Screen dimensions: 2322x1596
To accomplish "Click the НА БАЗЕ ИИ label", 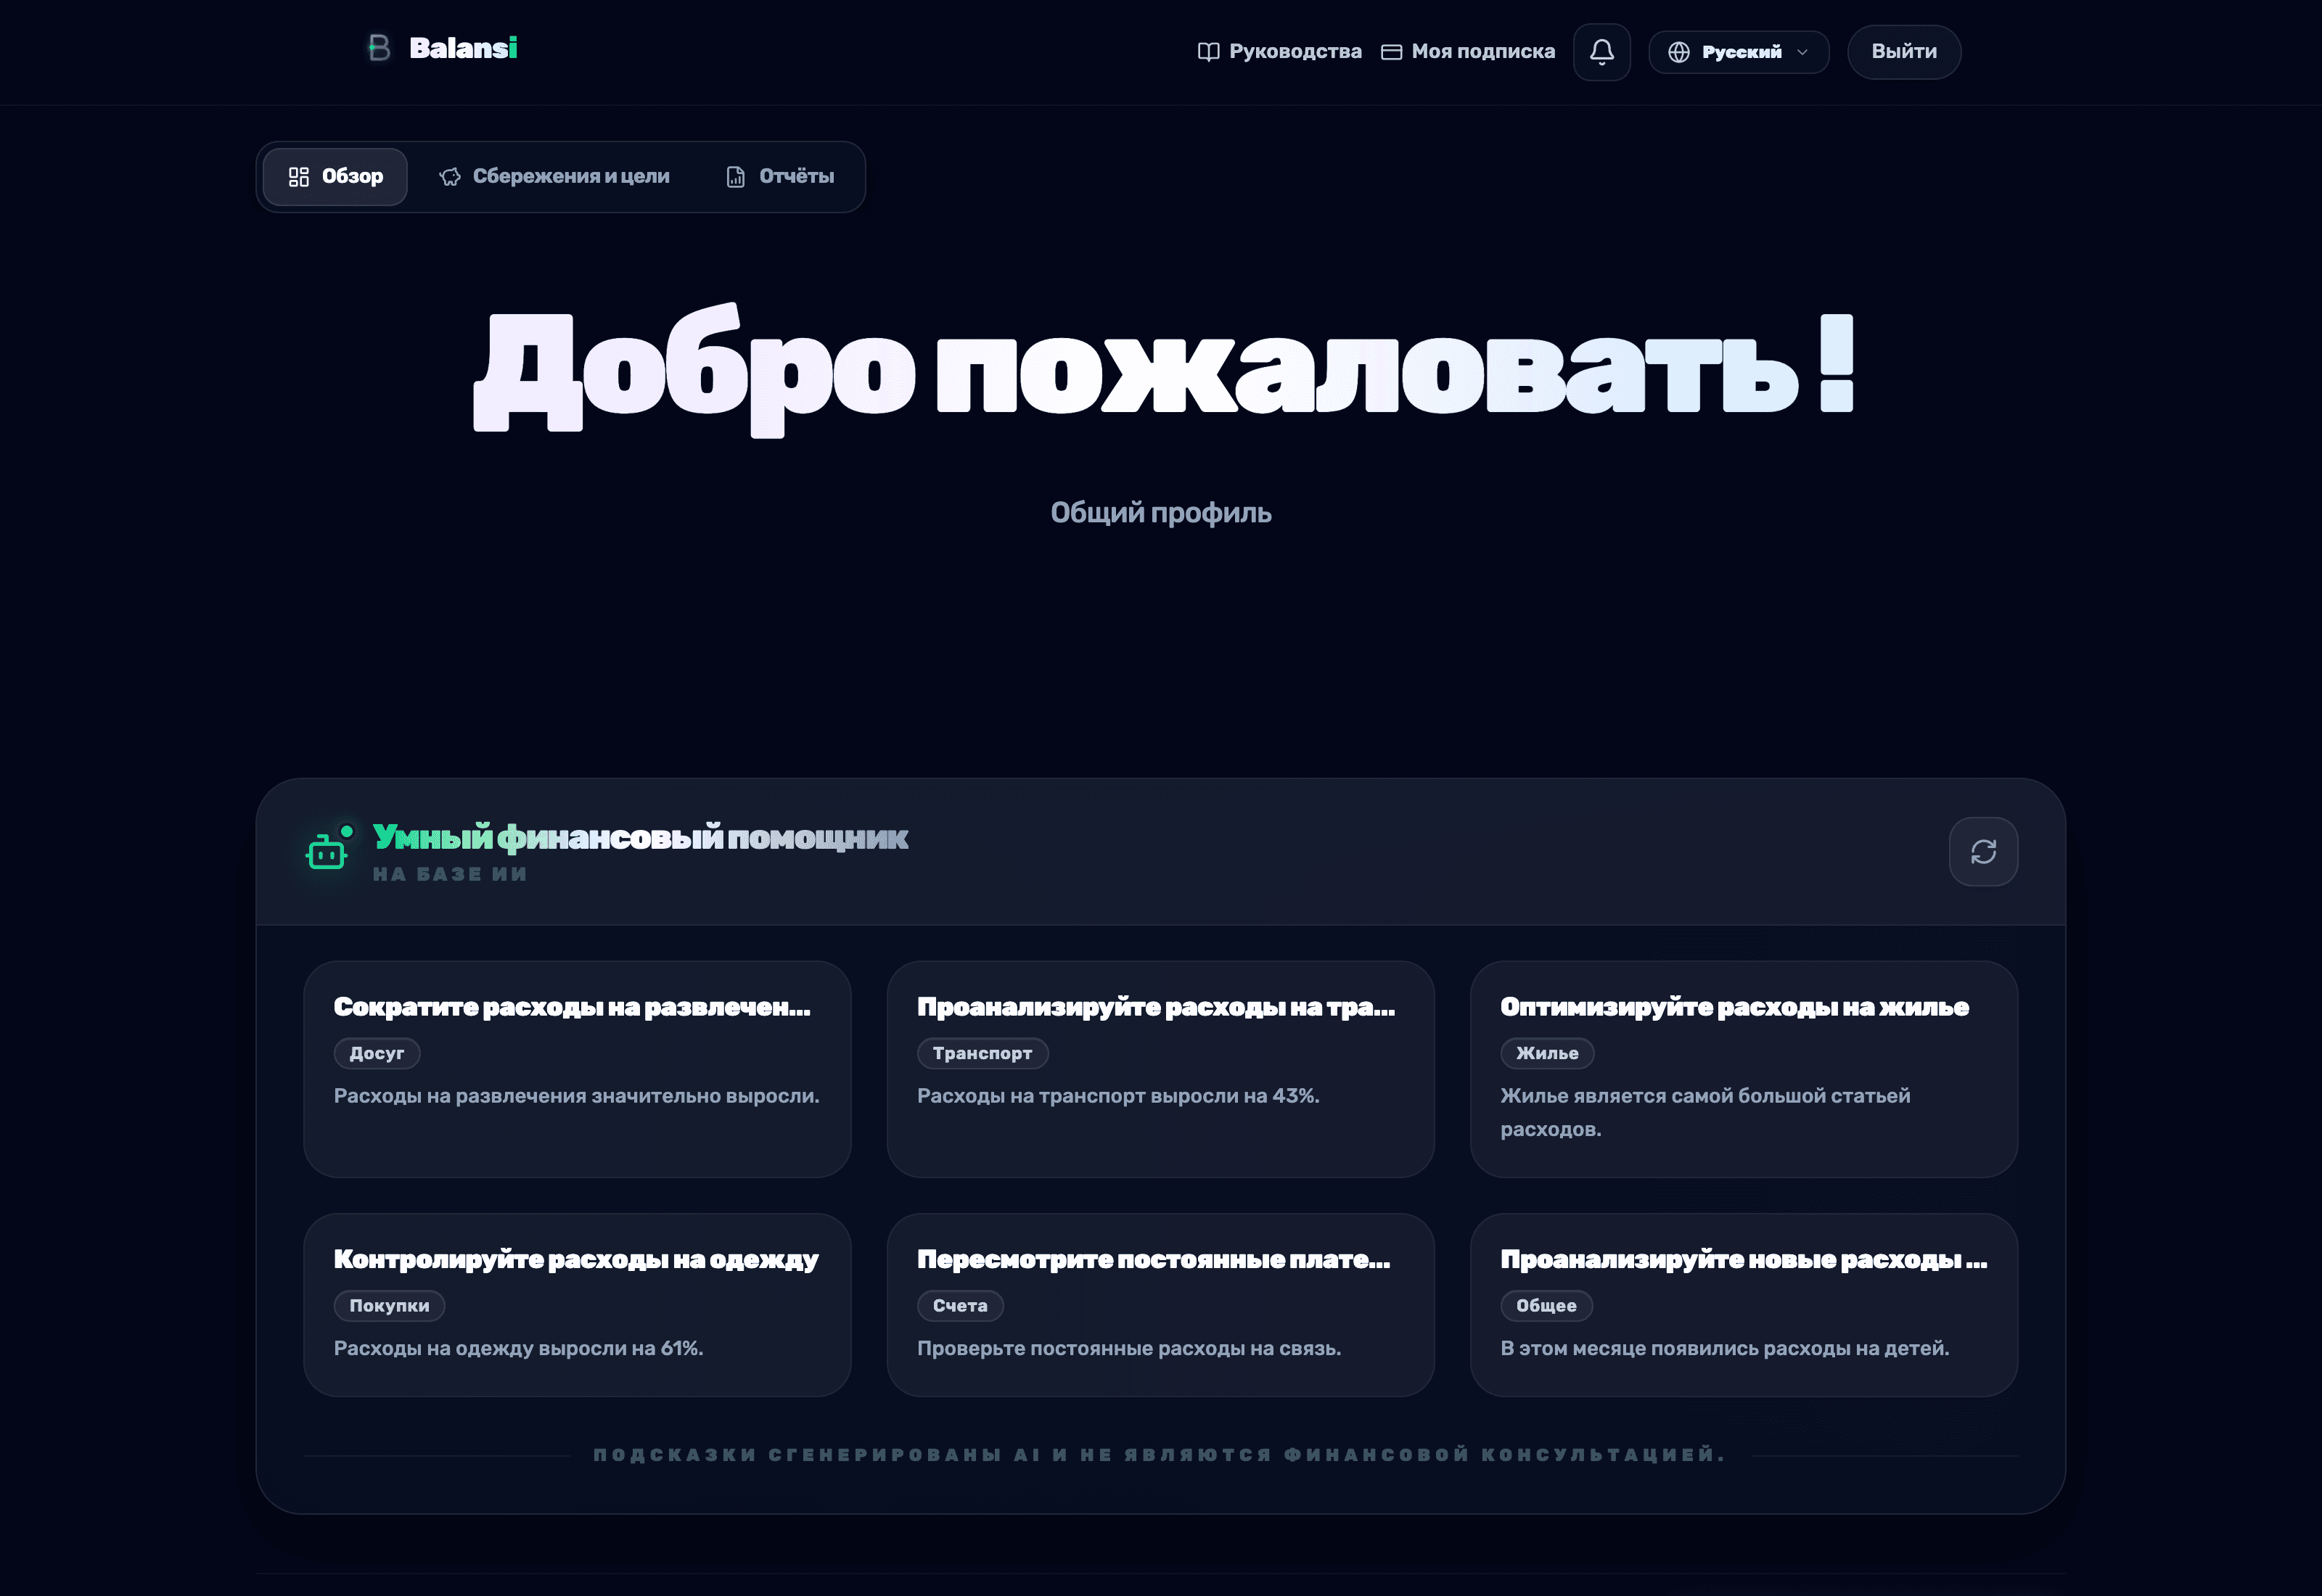I will tap(450, 874).
